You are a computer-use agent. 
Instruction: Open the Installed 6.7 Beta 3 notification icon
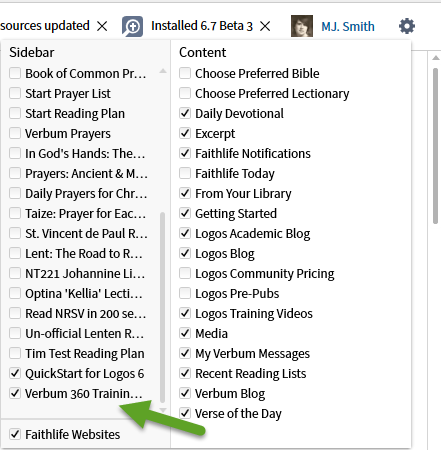(132, 26)
